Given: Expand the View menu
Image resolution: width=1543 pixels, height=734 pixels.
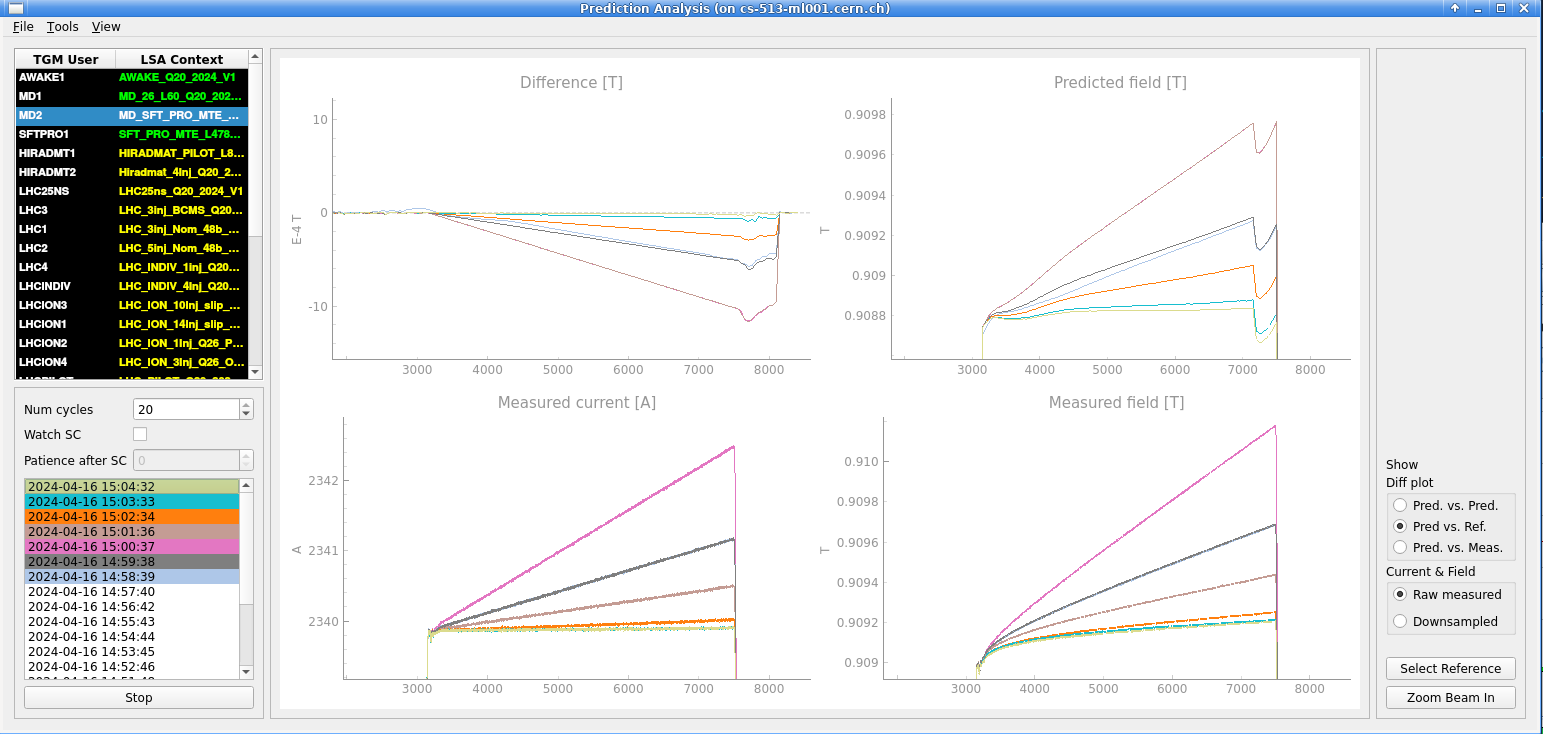Looking at the screenshot, I should click(106, 27).
